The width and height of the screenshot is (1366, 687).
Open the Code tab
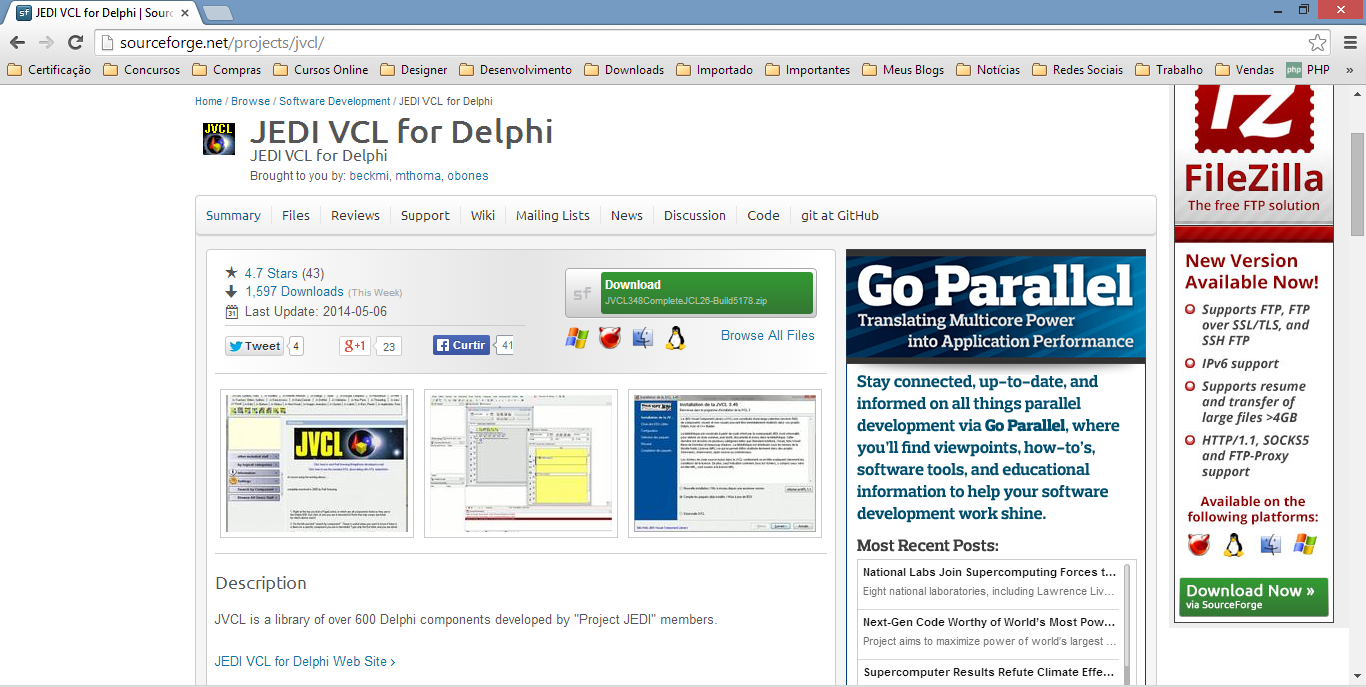[763, 215]
